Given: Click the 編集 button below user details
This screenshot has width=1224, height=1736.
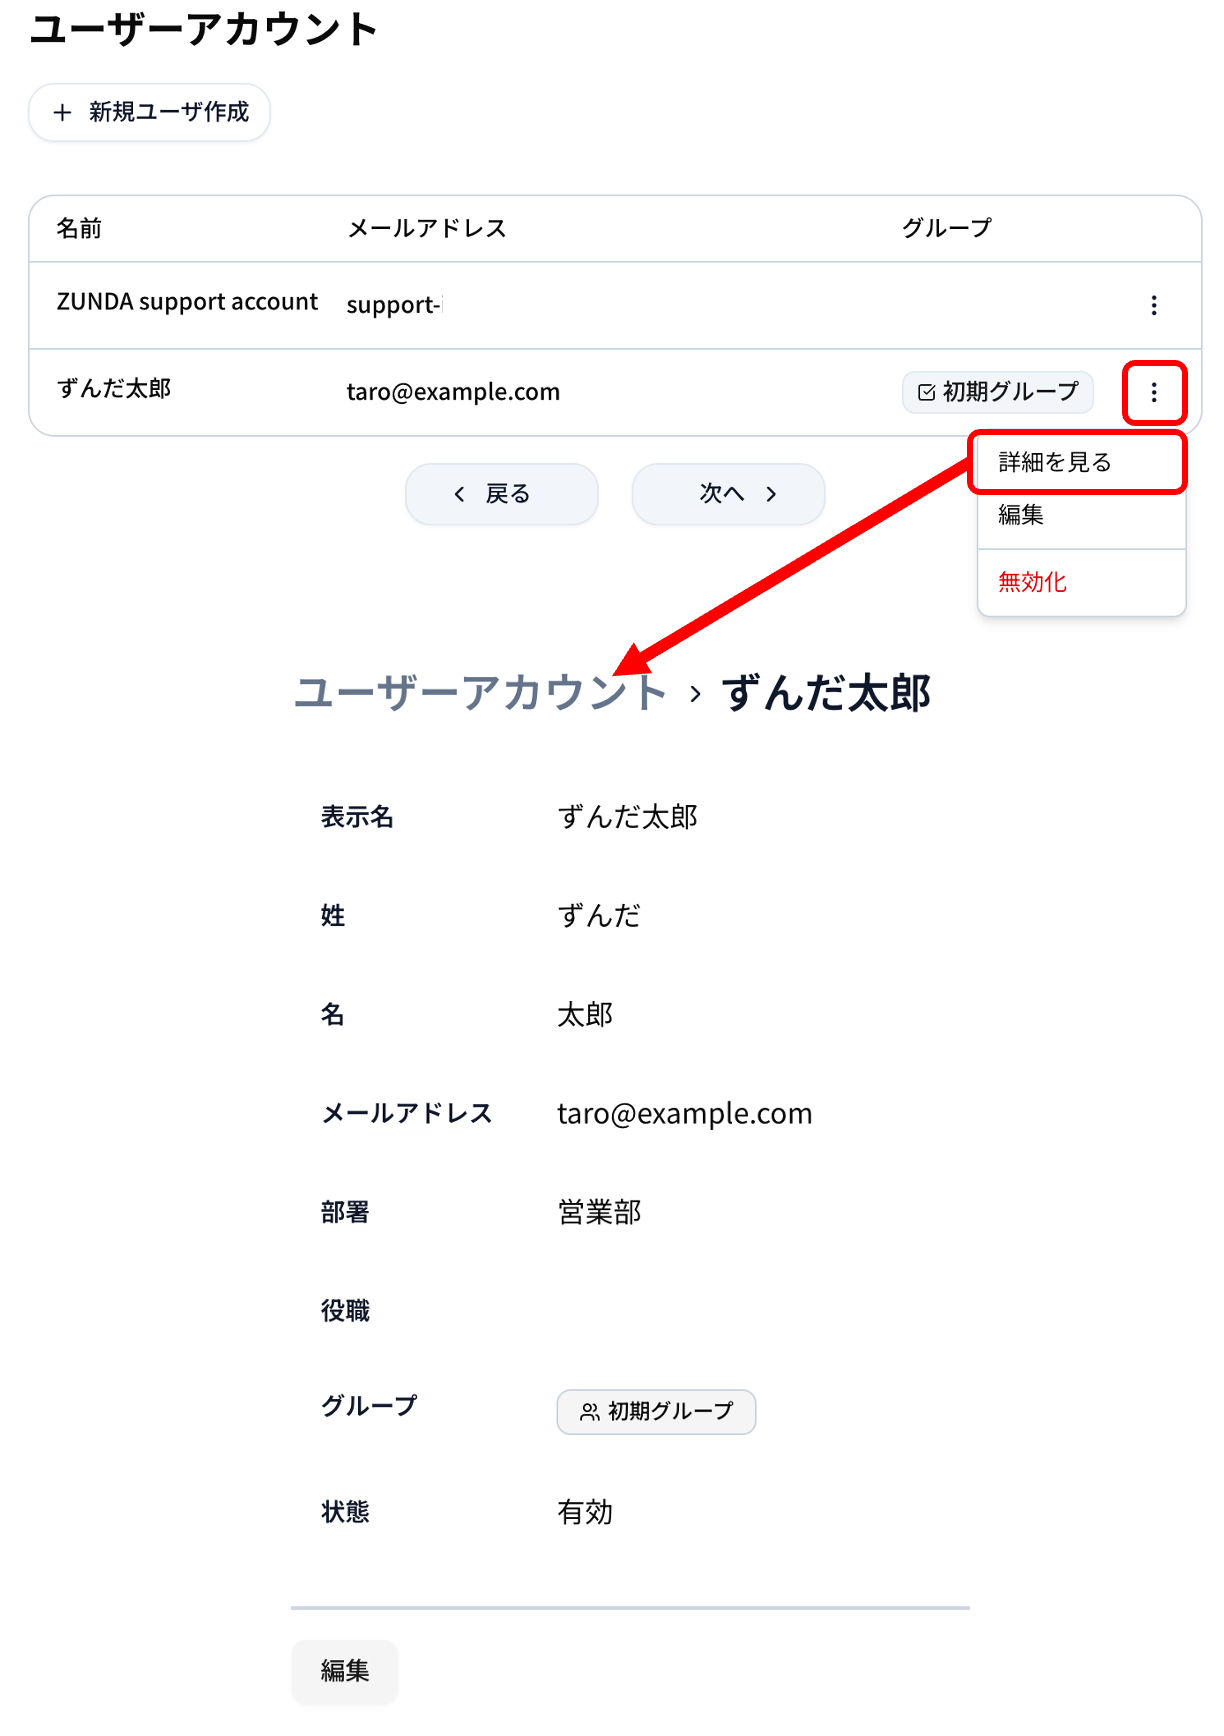Looking at the screenshot, I should (x=345, y=1671).
